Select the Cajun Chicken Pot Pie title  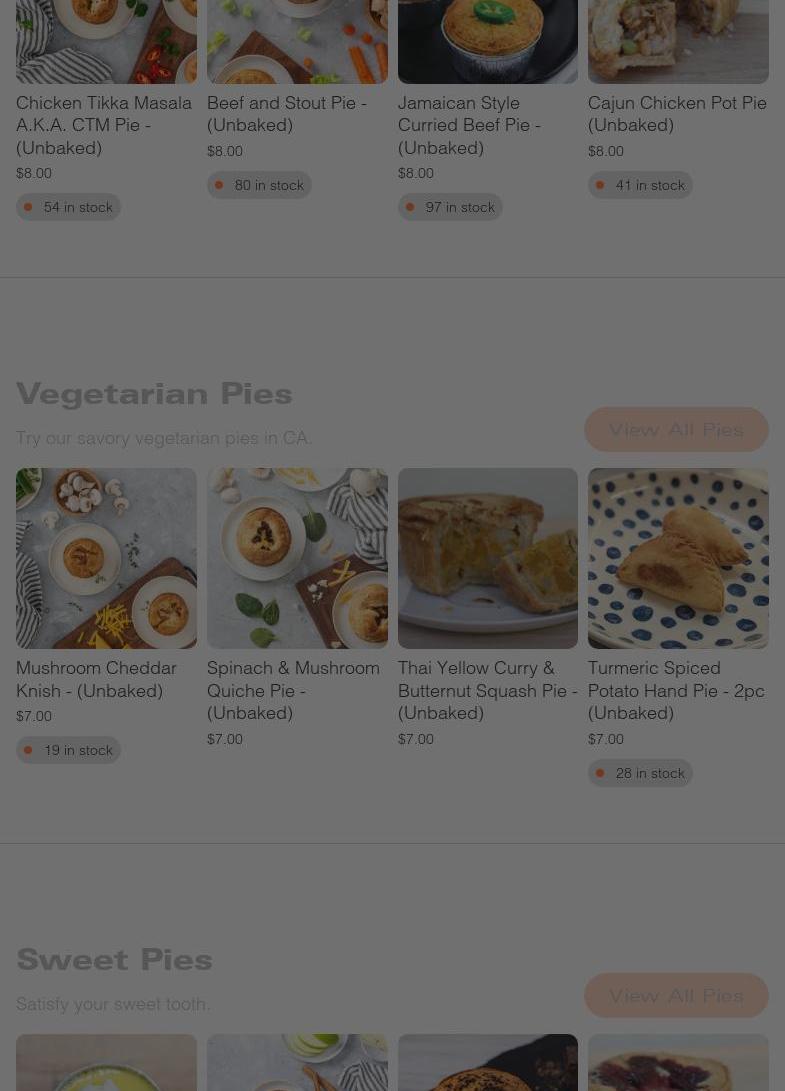(677, 113)
